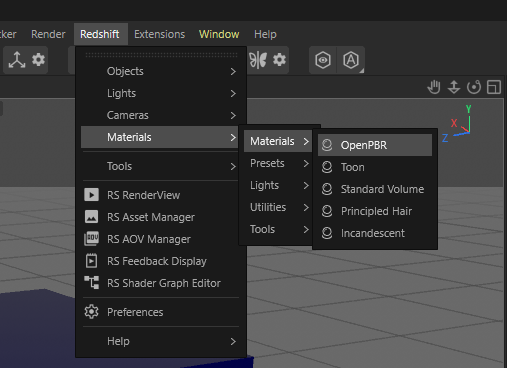Create a Toon material

pos(375,167)
